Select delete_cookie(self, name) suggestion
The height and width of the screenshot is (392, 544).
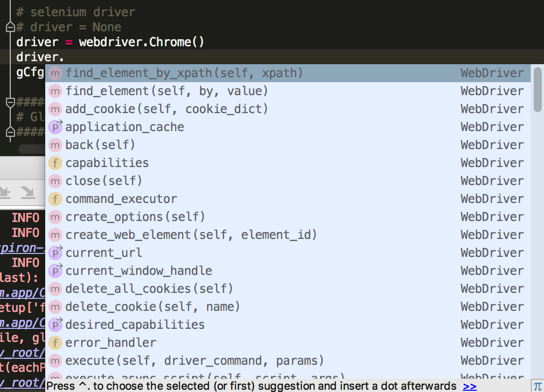tap(288, 307)
